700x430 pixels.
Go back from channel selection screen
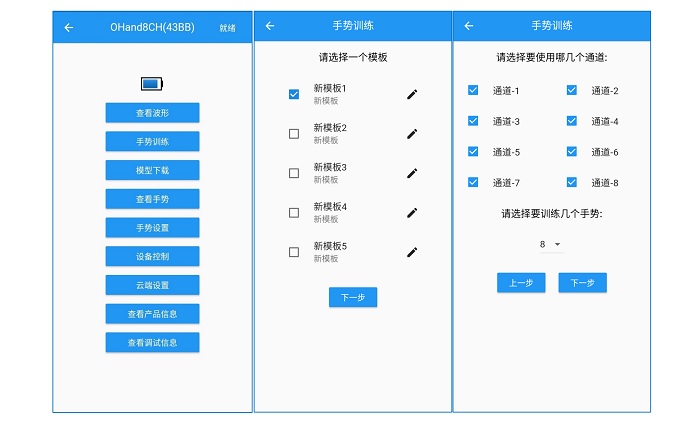click(x=468, y=26)
